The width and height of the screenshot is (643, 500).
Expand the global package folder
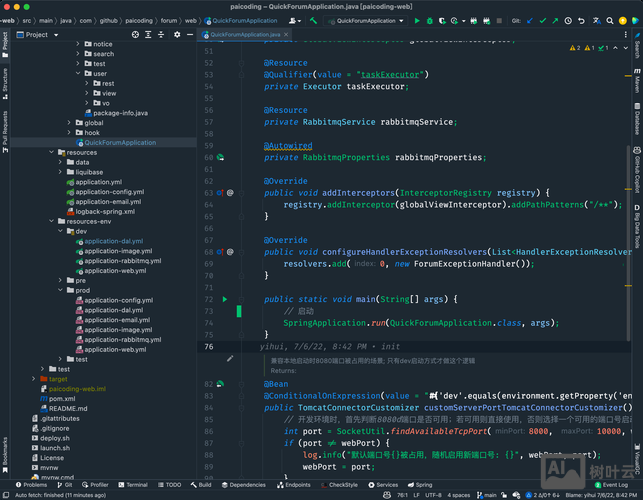click(x=69, y=123)
